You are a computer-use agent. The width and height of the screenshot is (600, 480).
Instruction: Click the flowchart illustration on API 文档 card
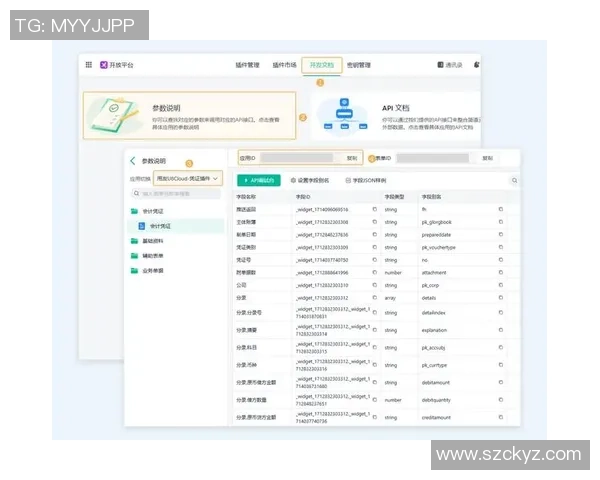tap(344, 114)
